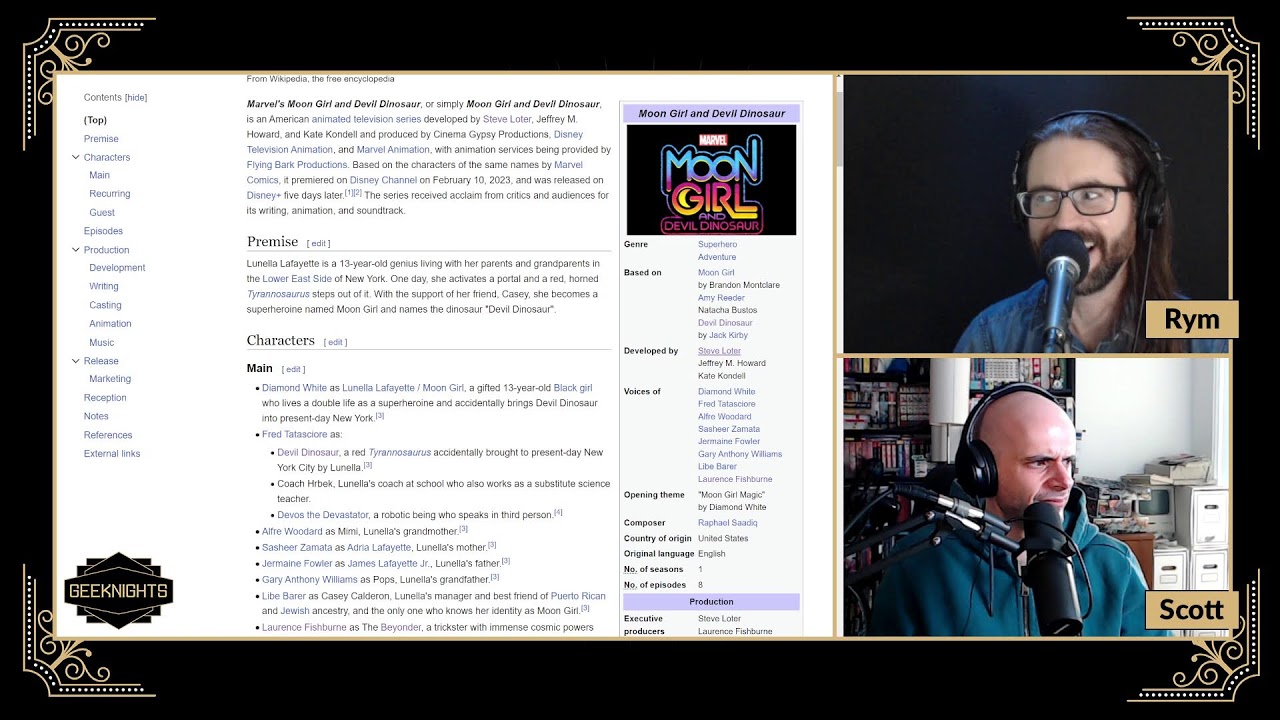Open Animation subsection in contents
The image size is (1280, 720).
(110, 324)
